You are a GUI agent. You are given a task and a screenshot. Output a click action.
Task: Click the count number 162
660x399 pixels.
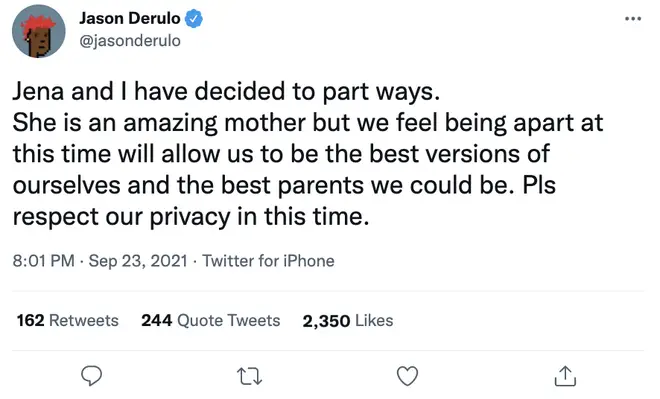(x=30, y=320)
